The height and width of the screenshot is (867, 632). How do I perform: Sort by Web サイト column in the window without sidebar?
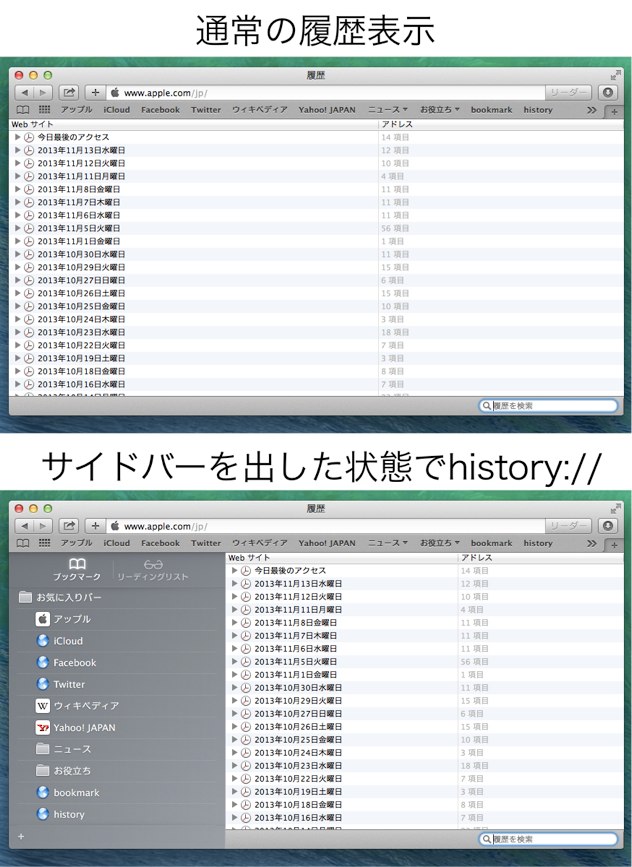click(x=194, y=124)
